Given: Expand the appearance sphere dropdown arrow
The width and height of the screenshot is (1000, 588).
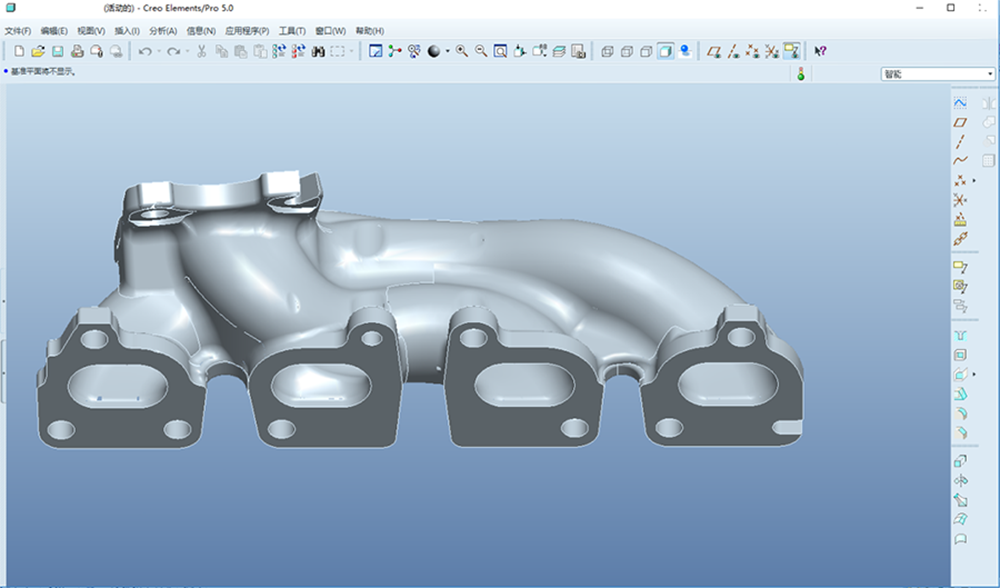Looking at the screenshot, I should pos(447,51).
